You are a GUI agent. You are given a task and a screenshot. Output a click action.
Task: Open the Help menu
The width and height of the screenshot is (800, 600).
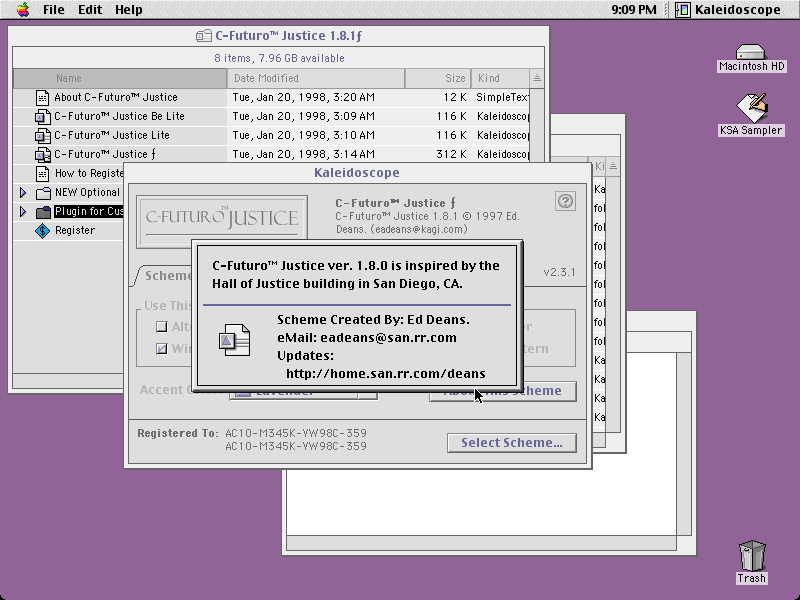pyautogui.click(x=129, y=10)
